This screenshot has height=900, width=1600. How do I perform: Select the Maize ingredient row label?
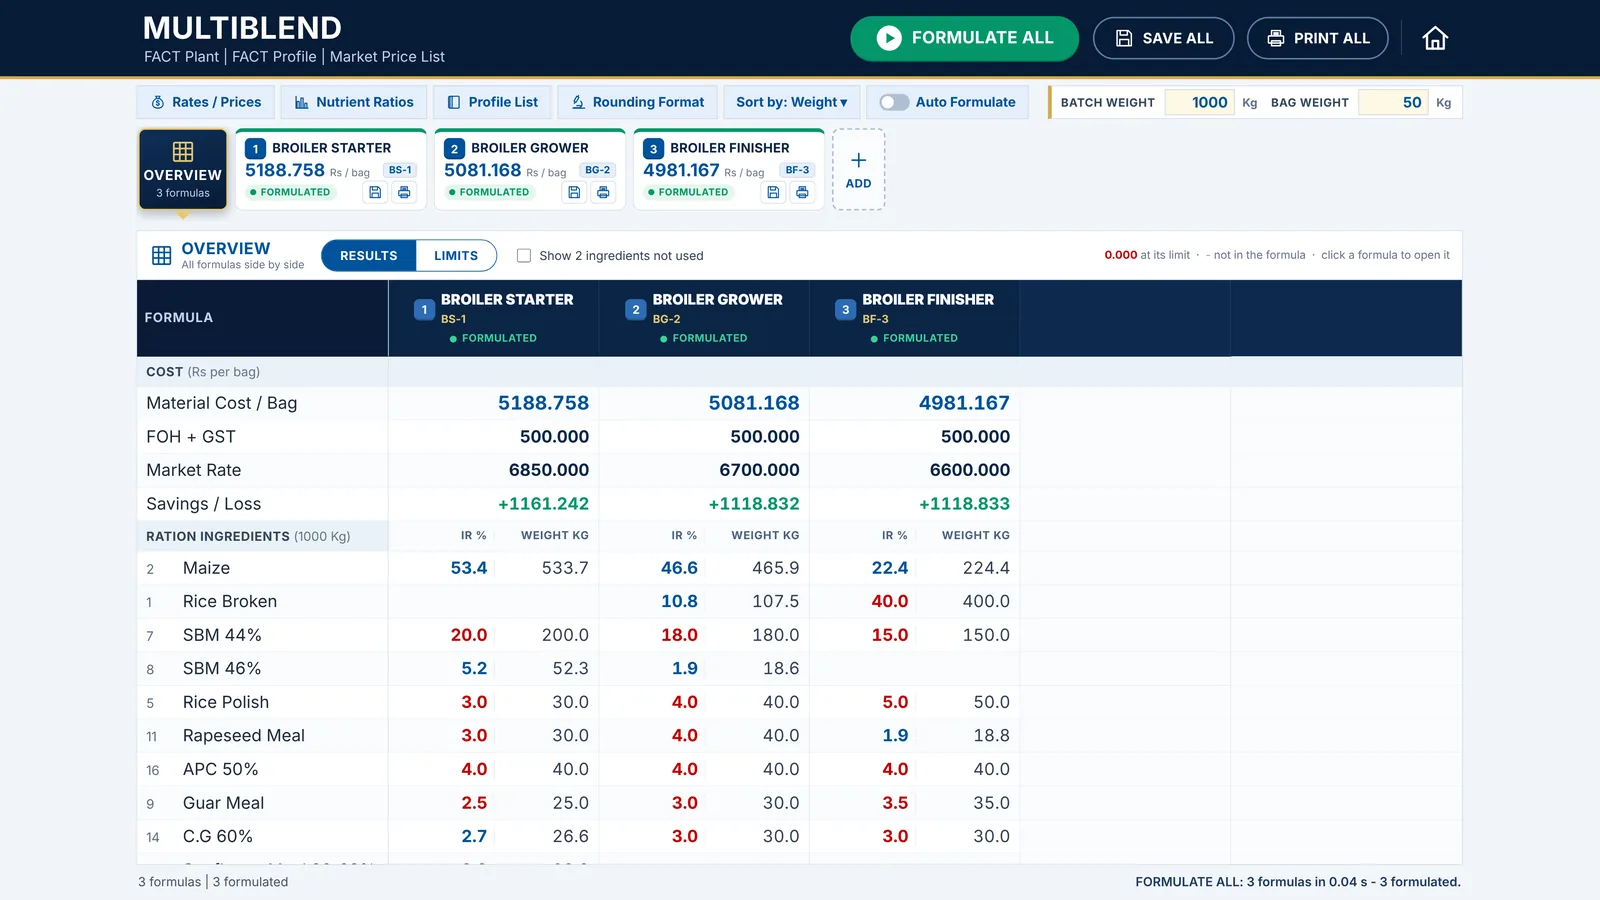point(206,568)
